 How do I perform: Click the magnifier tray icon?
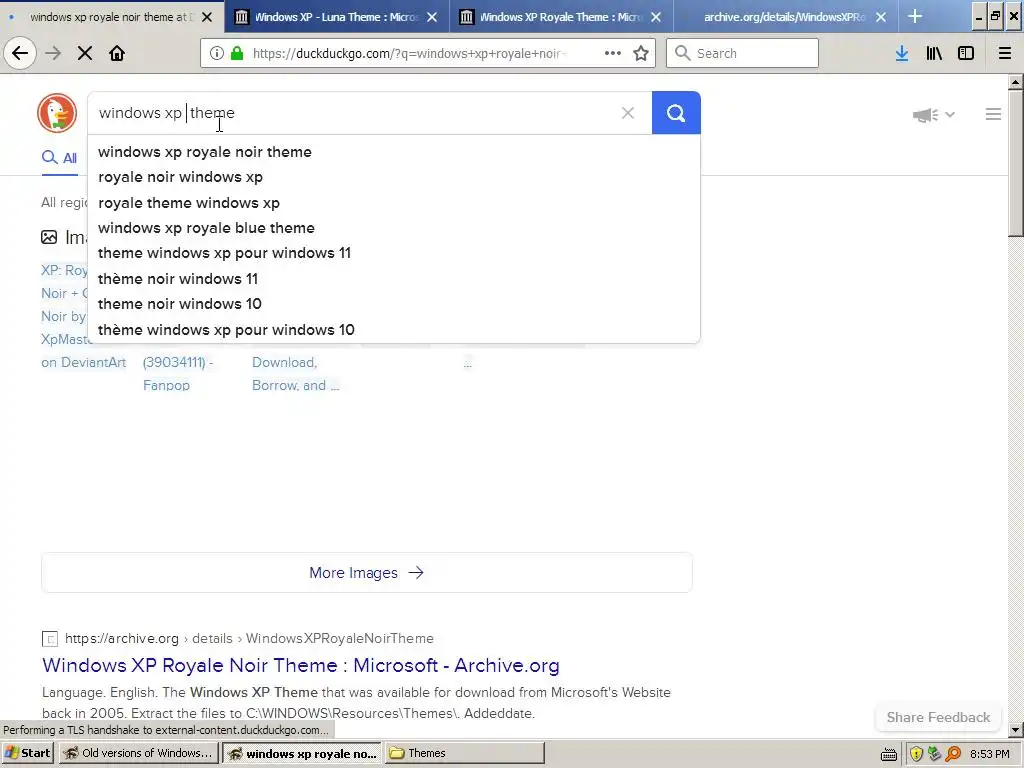tap(953, 754)
